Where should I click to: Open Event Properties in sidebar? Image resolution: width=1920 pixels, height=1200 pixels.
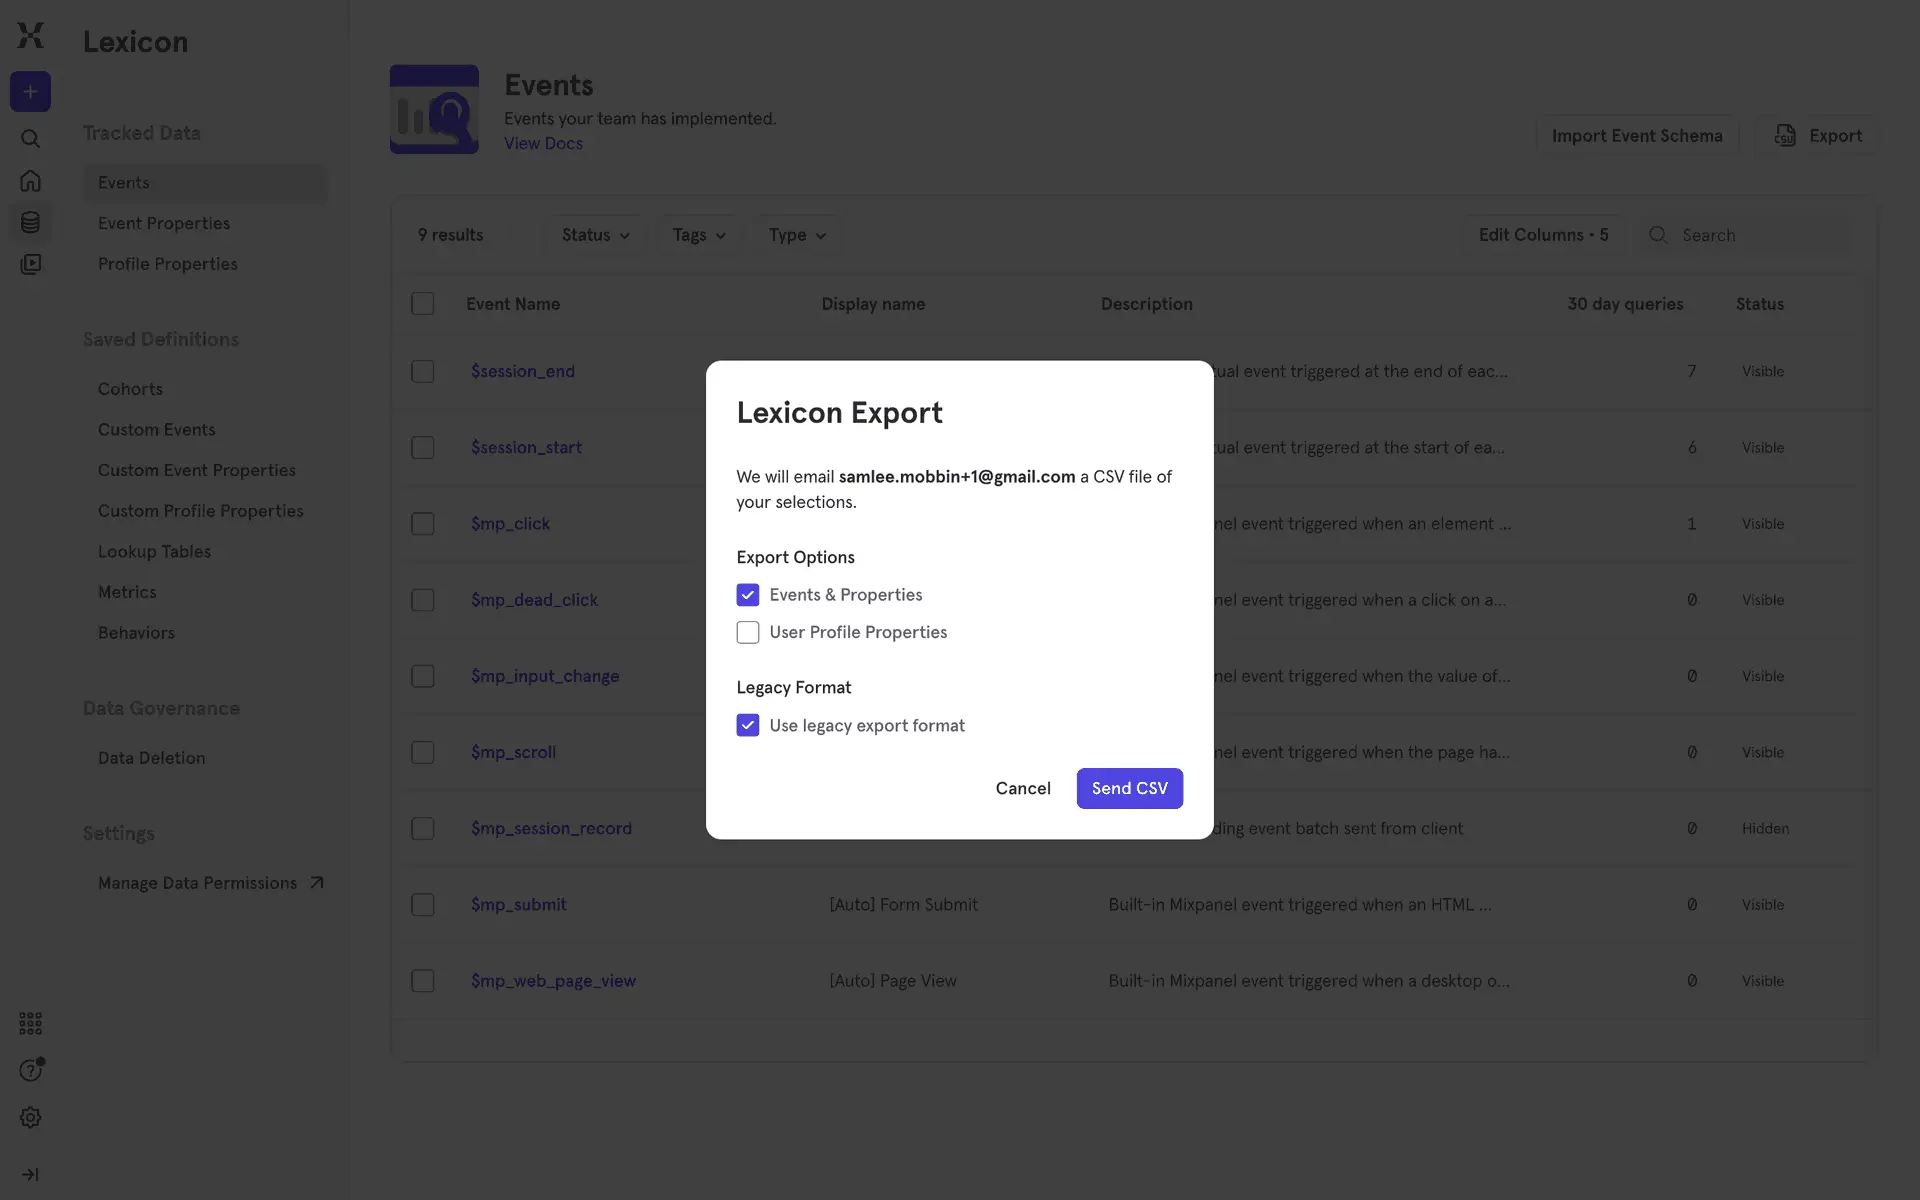(164, 223)
